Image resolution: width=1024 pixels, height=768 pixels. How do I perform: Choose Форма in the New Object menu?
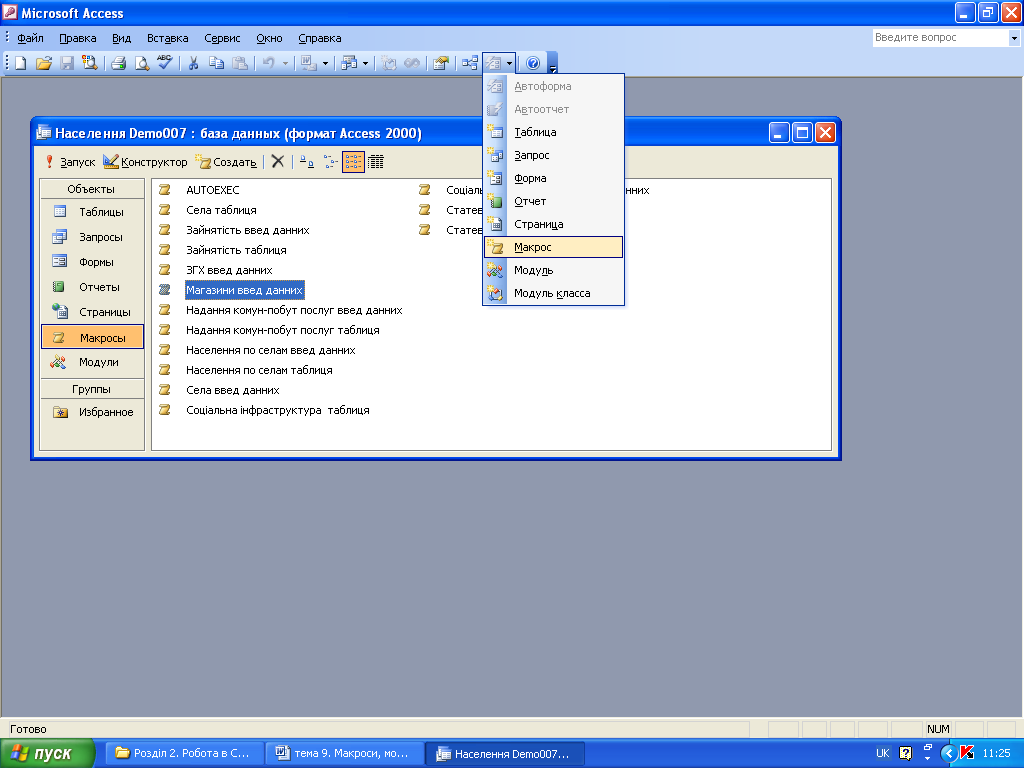click(x=553, y=178)
